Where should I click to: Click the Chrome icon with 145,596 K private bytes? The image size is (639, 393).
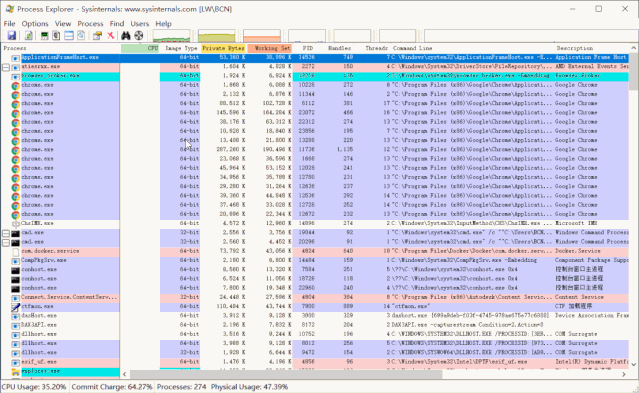point(15,113)
